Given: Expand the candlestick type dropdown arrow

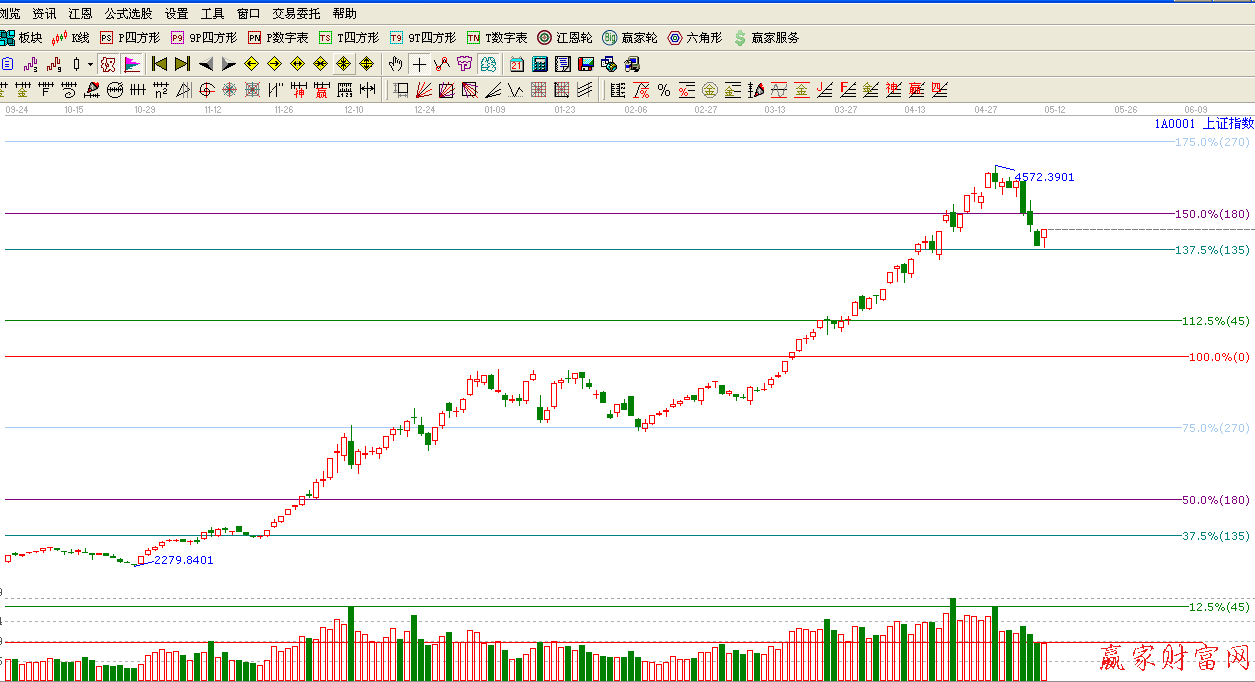Looking at the screenshot, I should point(90,64).
